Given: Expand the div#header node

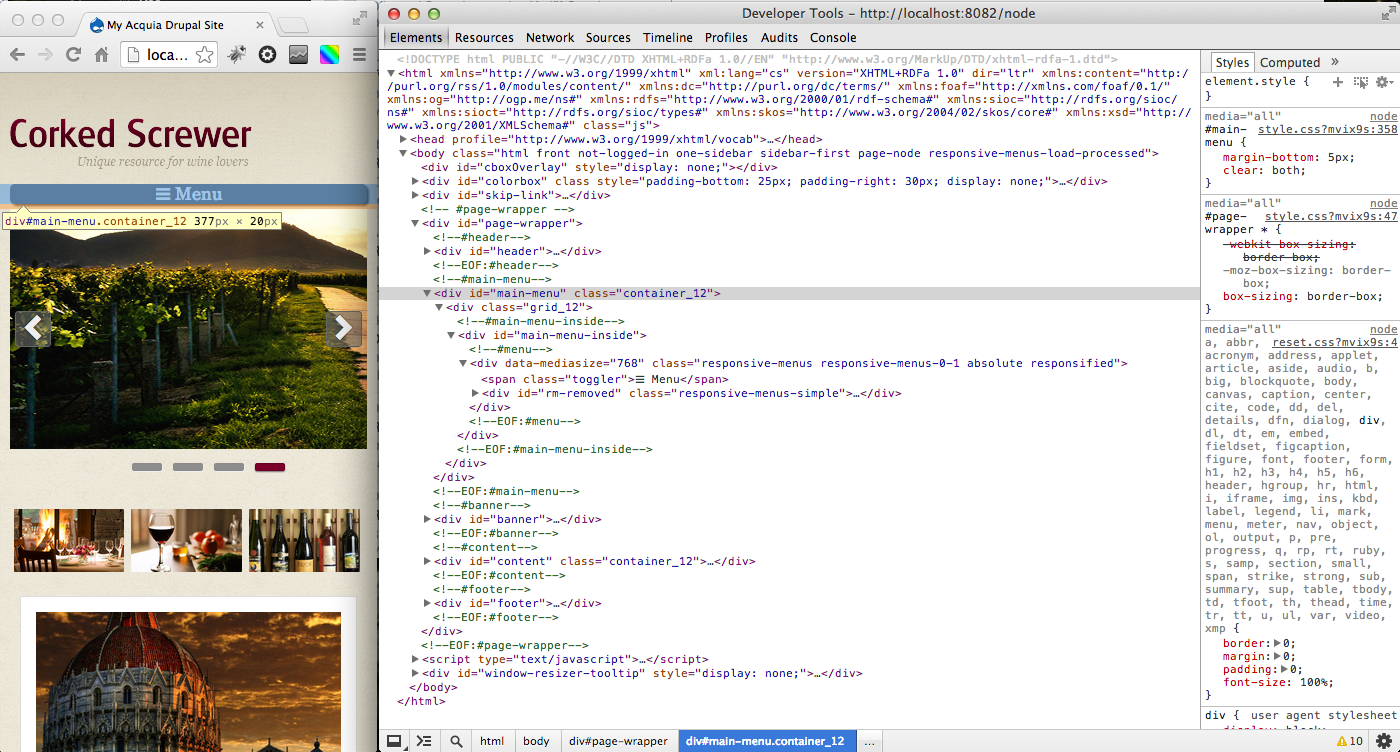Looking at the screenshot, I should tap(427, 251).
